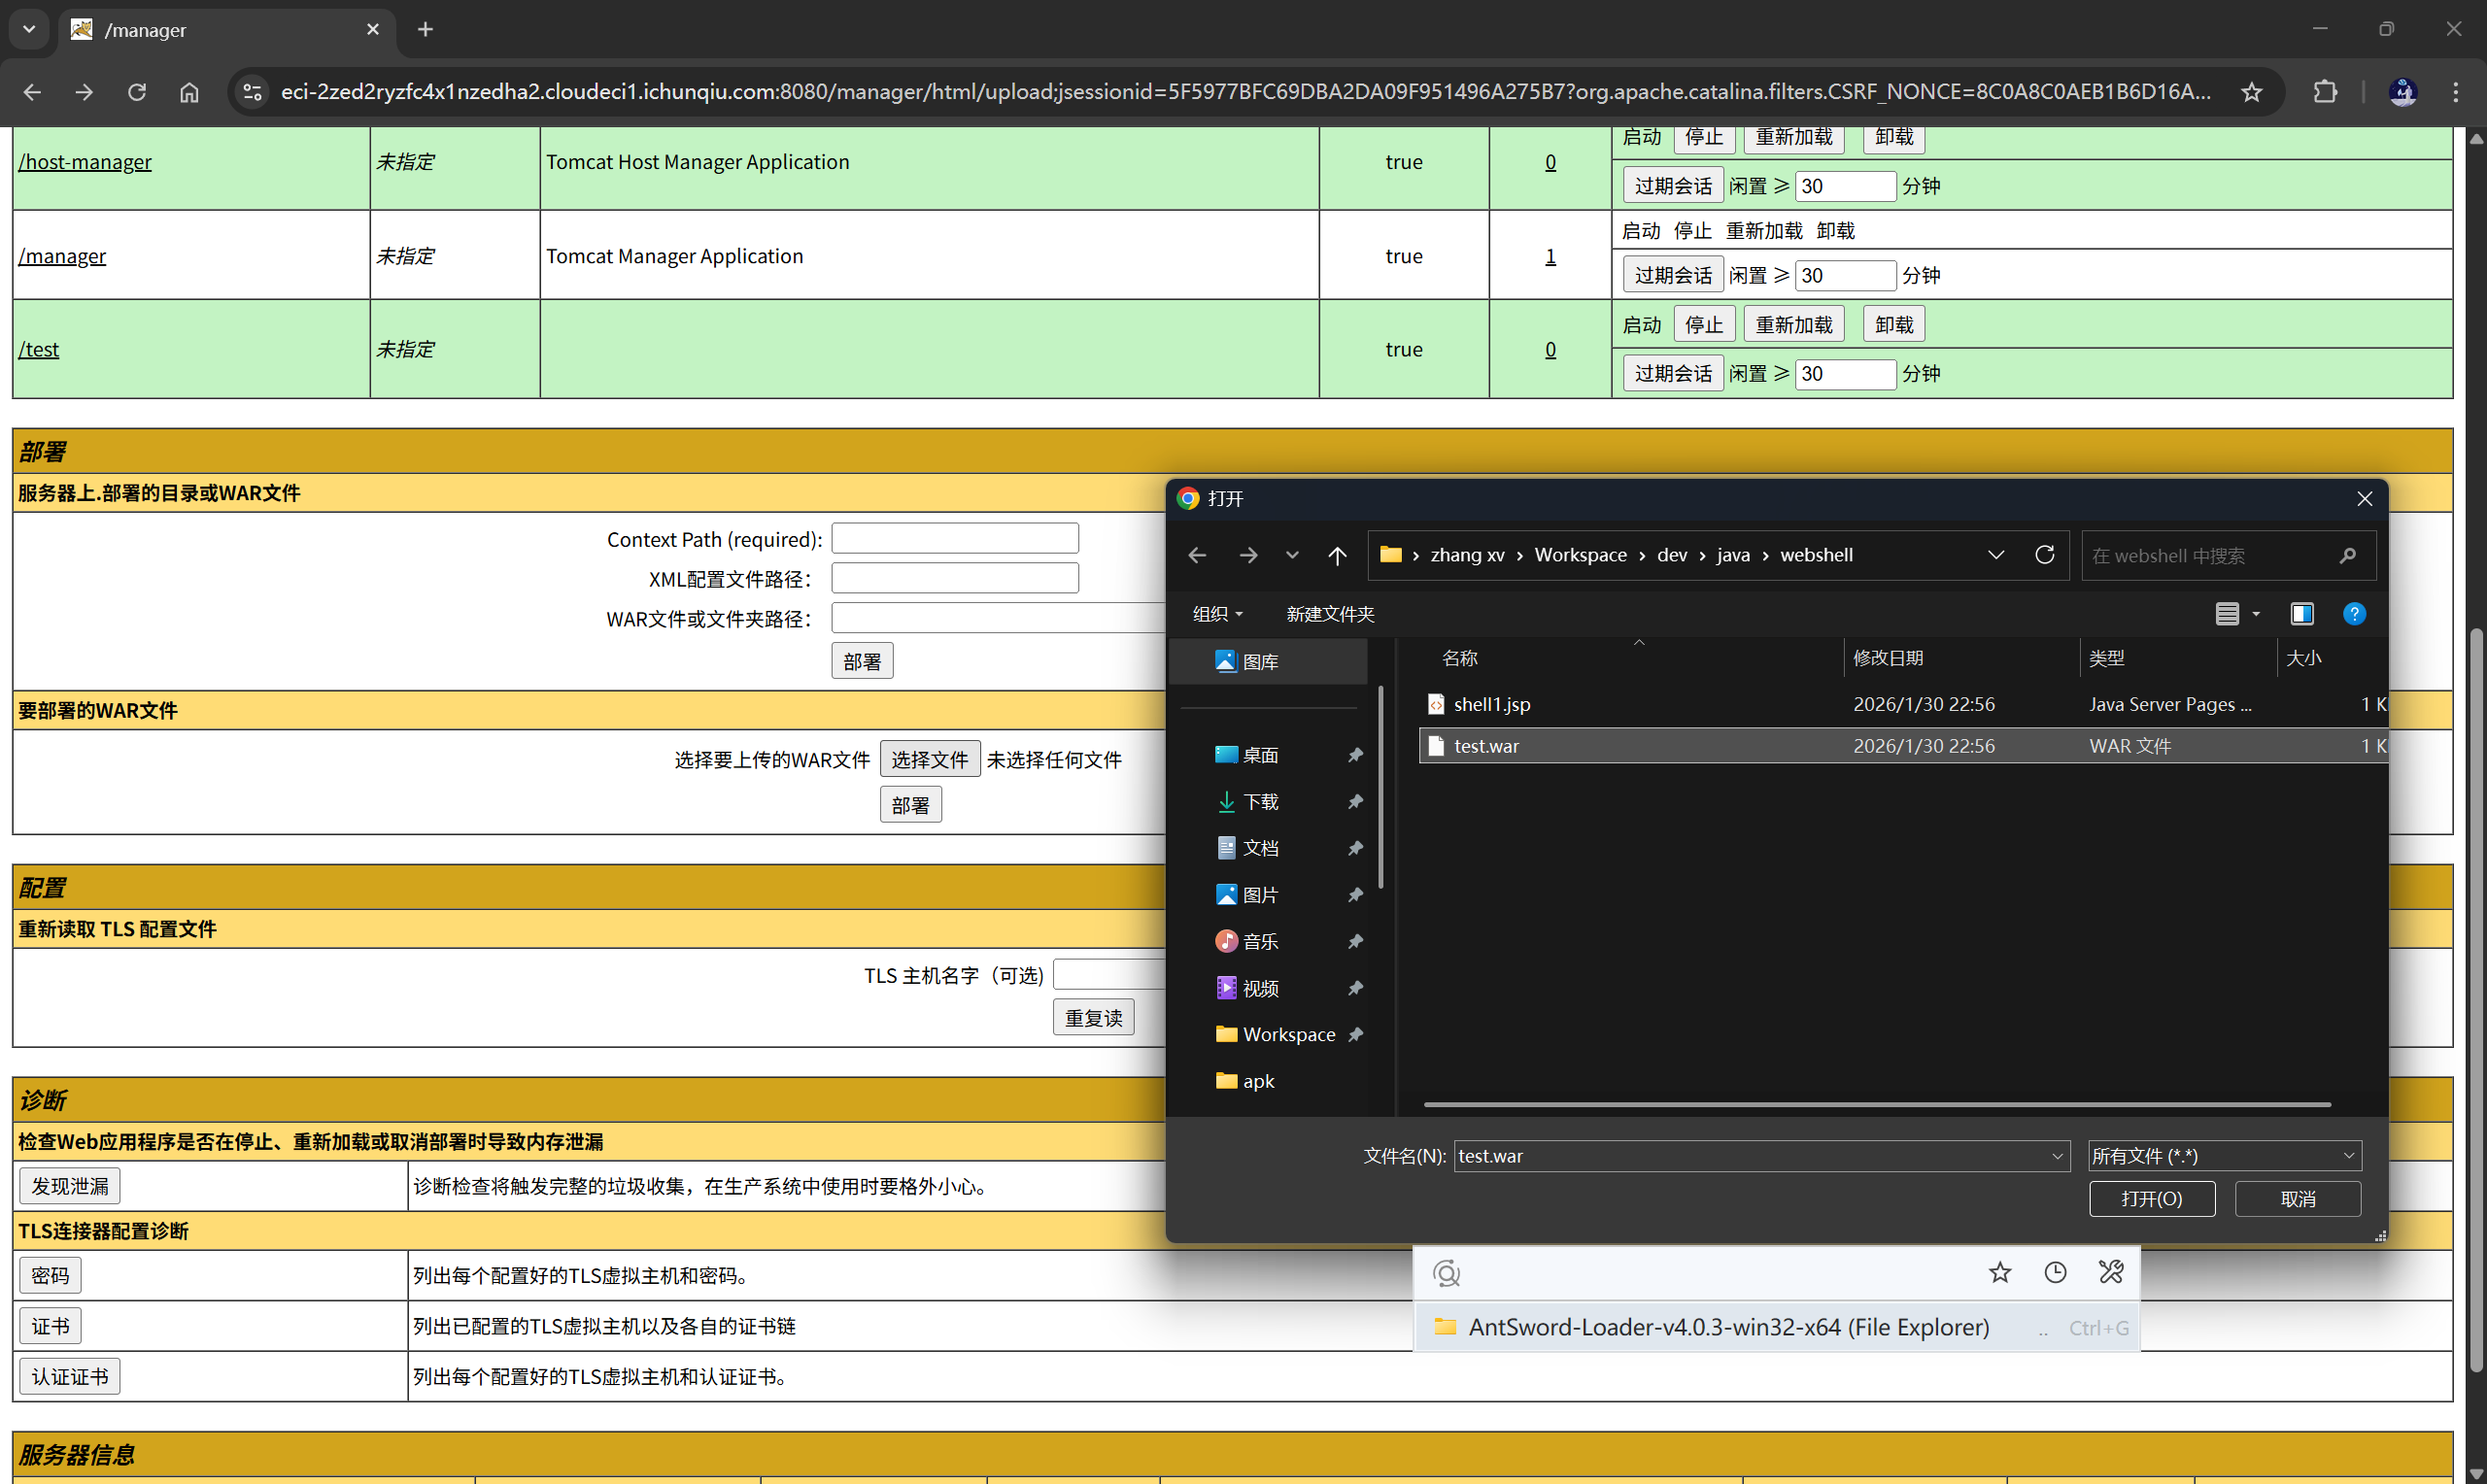The height and width of the screenshot is (1484, 2487).
Task: Reload the browser page
Action: [137, 92]
